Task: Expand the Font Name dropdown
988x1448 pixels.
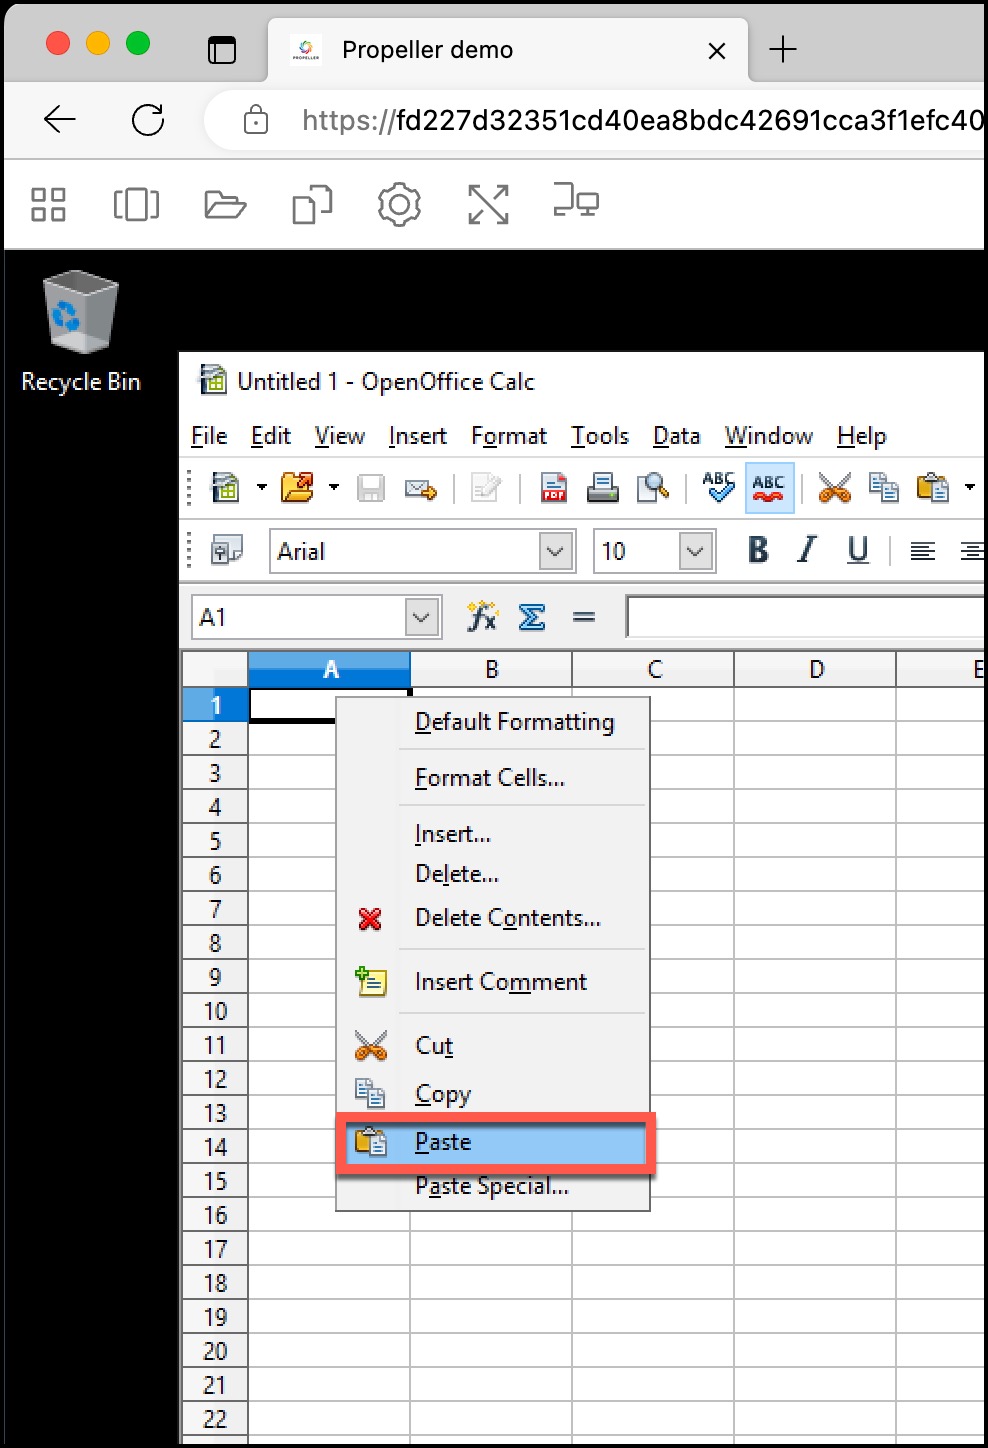Action: [556, 551]
